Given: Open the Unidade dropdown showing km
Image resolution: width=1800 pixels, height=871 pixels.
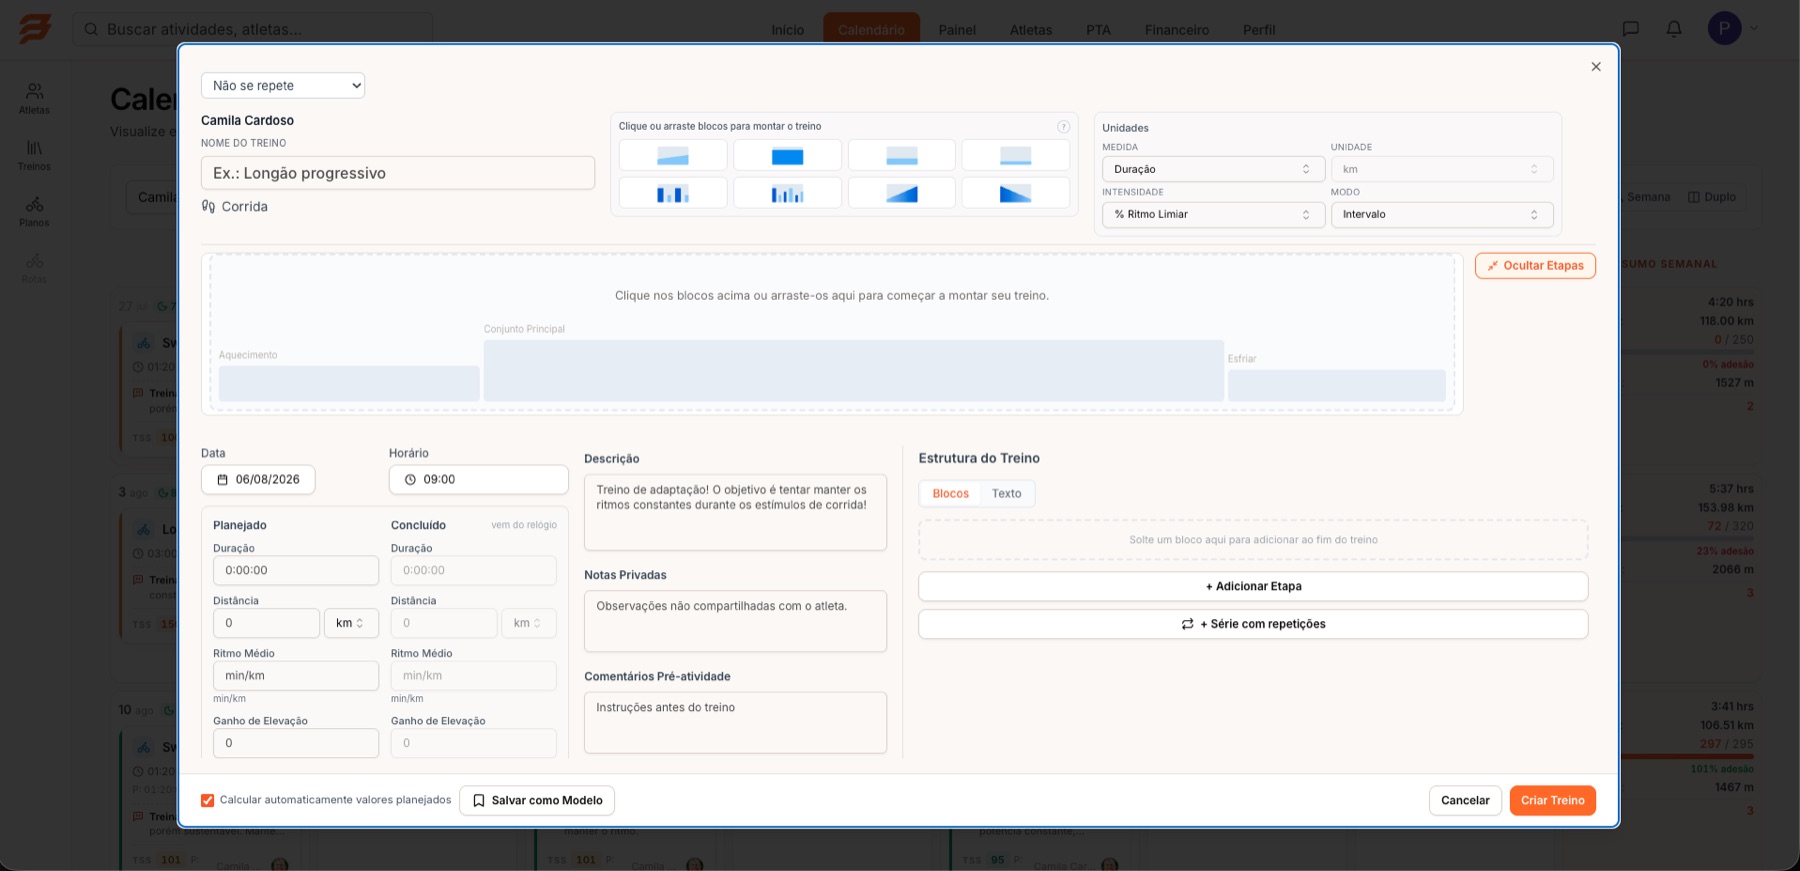Looking at the screenshot, I should [1442, 169].
